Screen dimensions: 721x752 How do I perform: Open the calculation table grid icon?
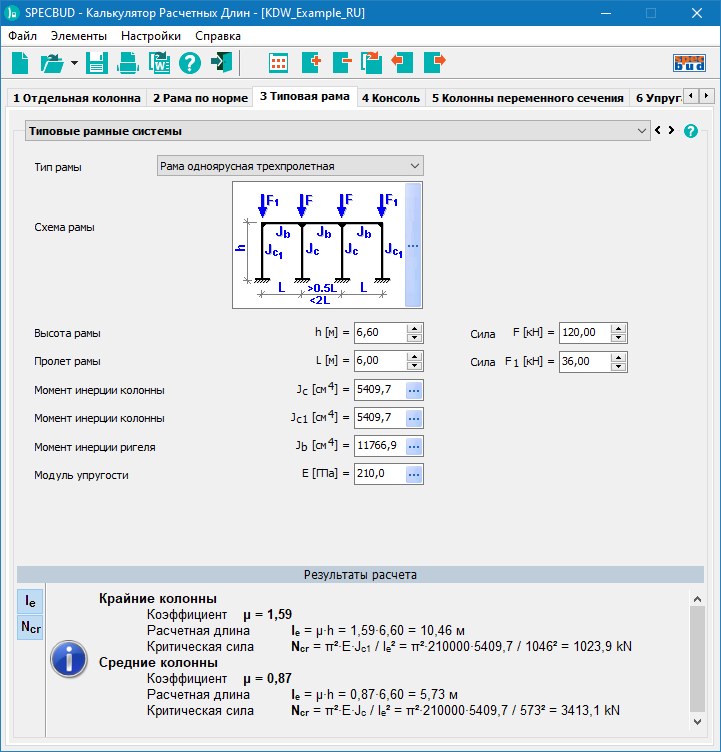[279, 63]
